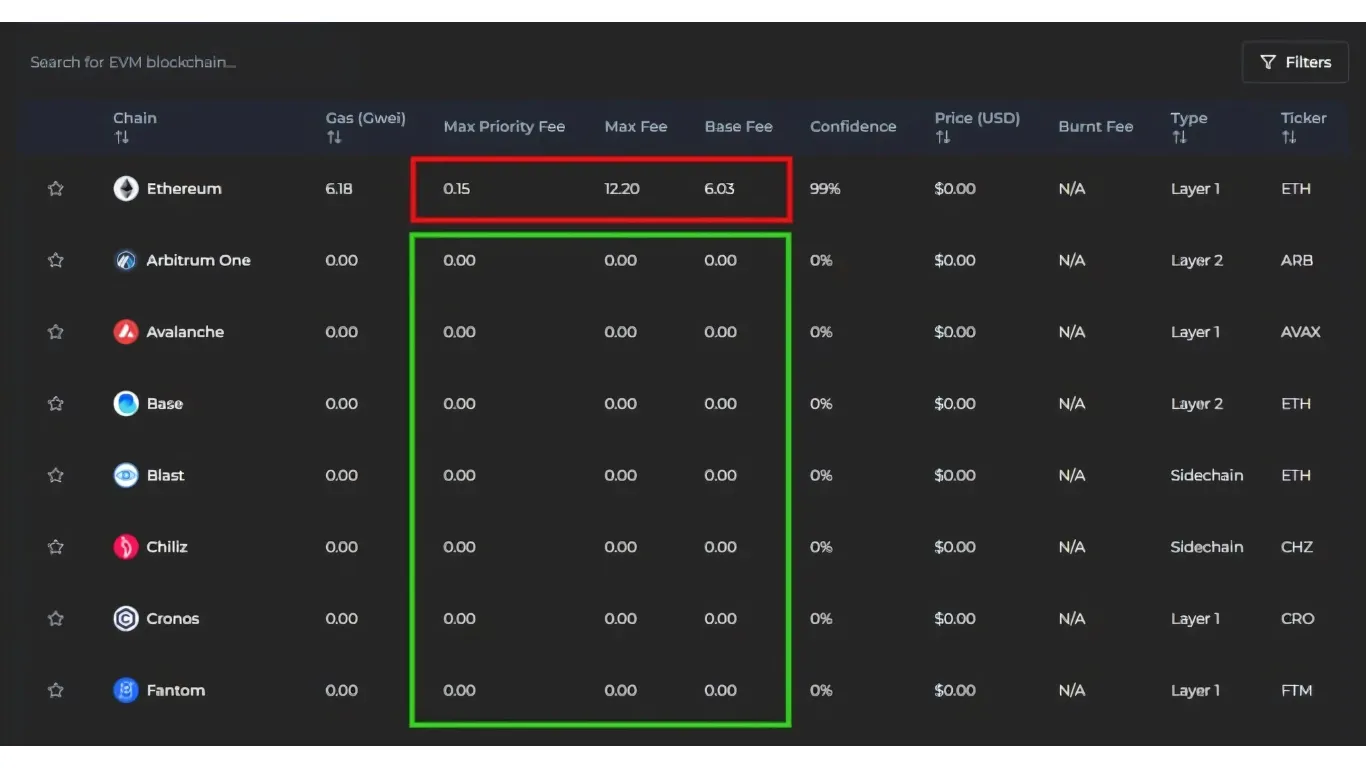The height and width of the screenshot is (768, 1366).
Task: Select the Base chain name
Action: point(165,404)
